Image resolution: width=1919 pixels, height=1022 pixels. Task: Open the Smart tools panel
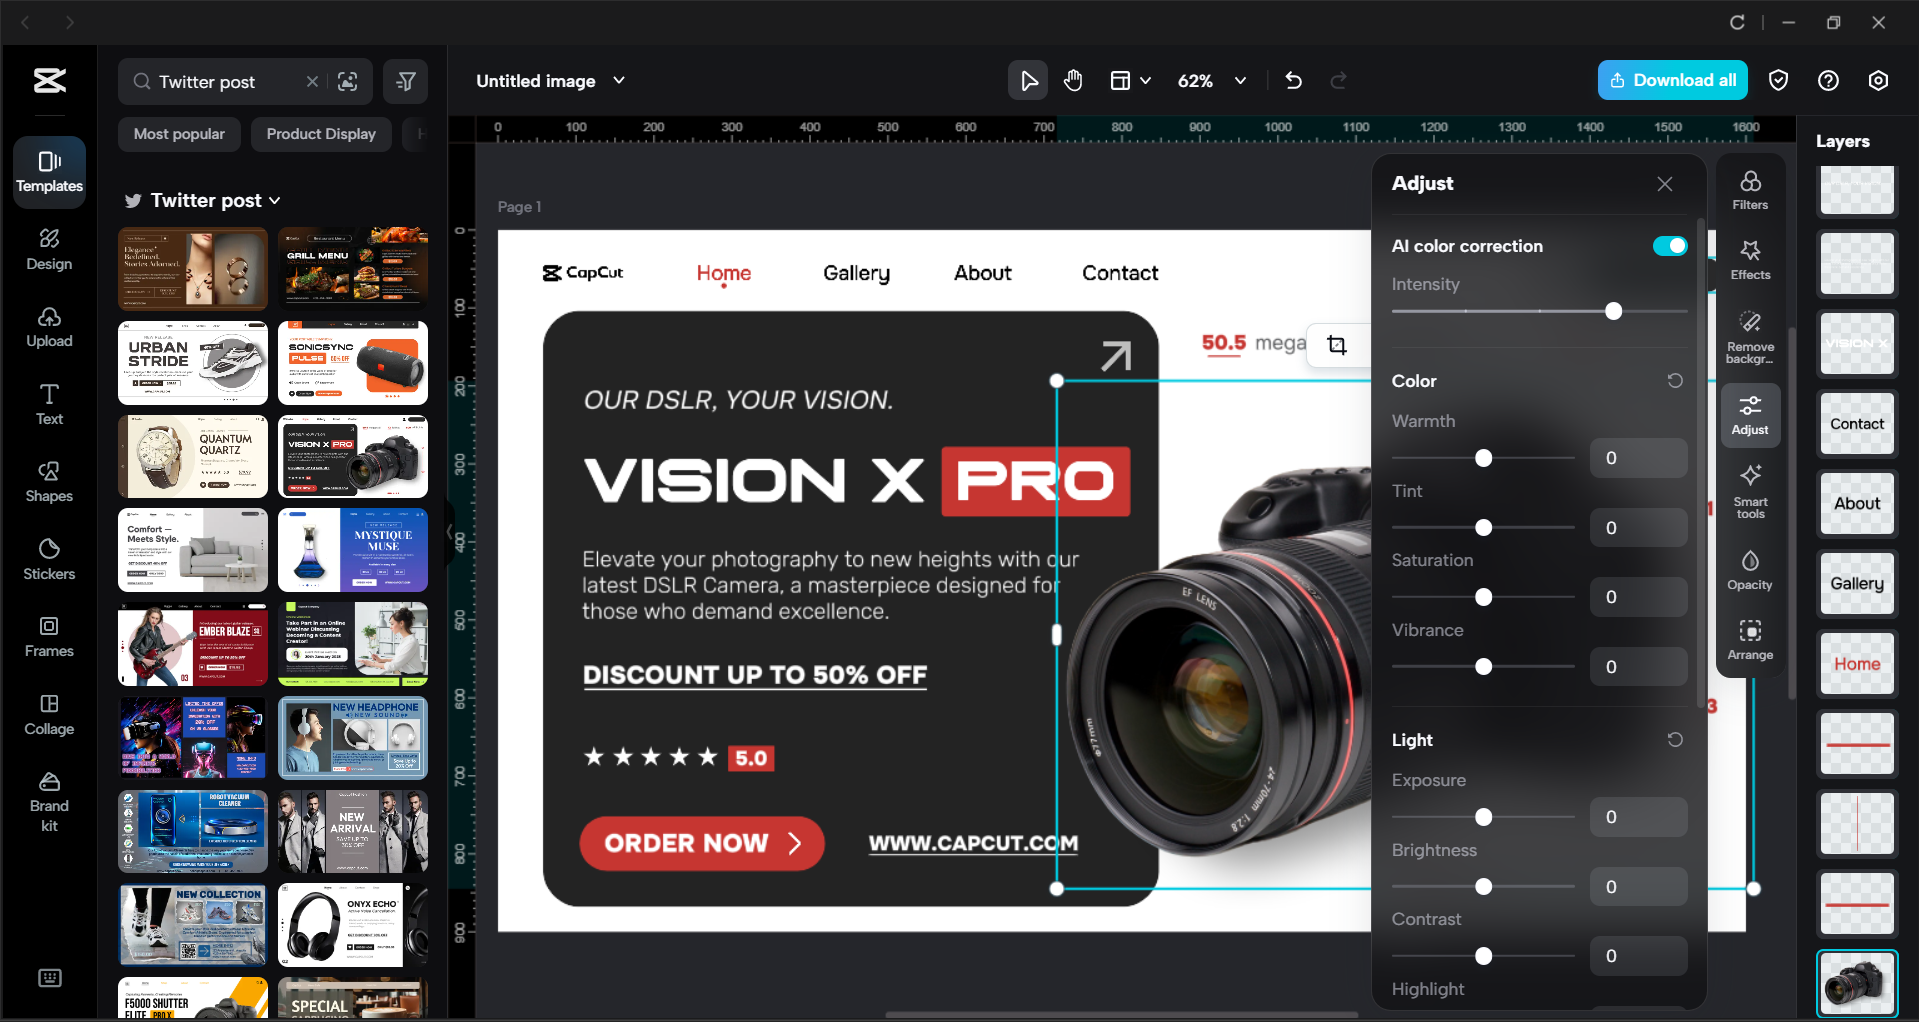click(x=1749, y=490)
